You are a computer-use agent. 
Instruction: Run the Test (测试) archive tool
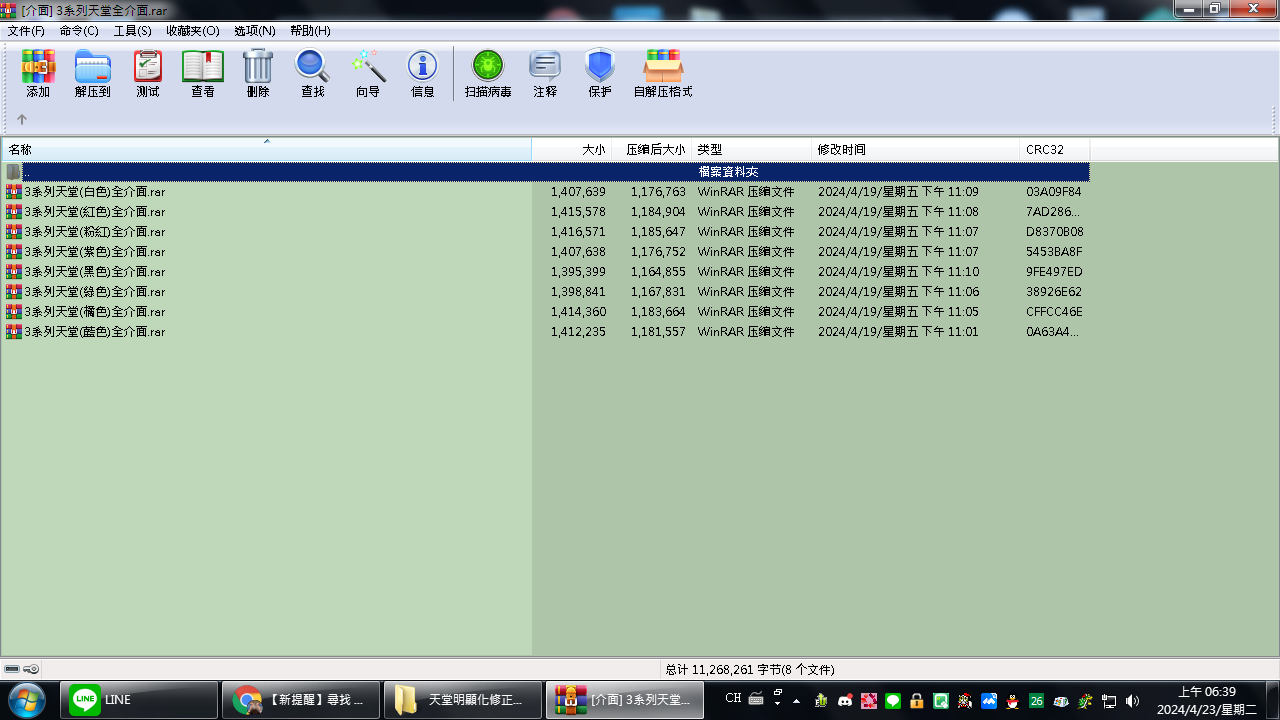148,74
